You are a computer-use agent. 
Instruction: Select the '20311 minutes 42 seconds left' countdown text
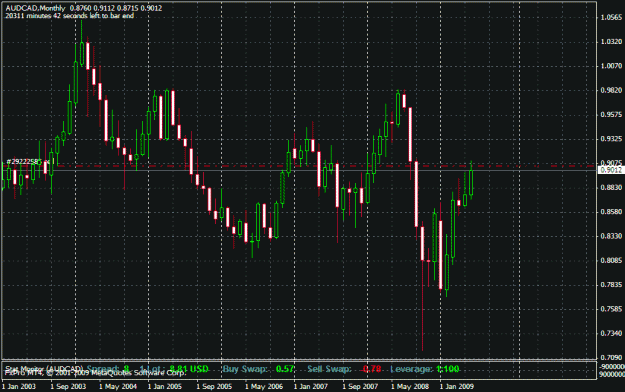pos(69,16)
